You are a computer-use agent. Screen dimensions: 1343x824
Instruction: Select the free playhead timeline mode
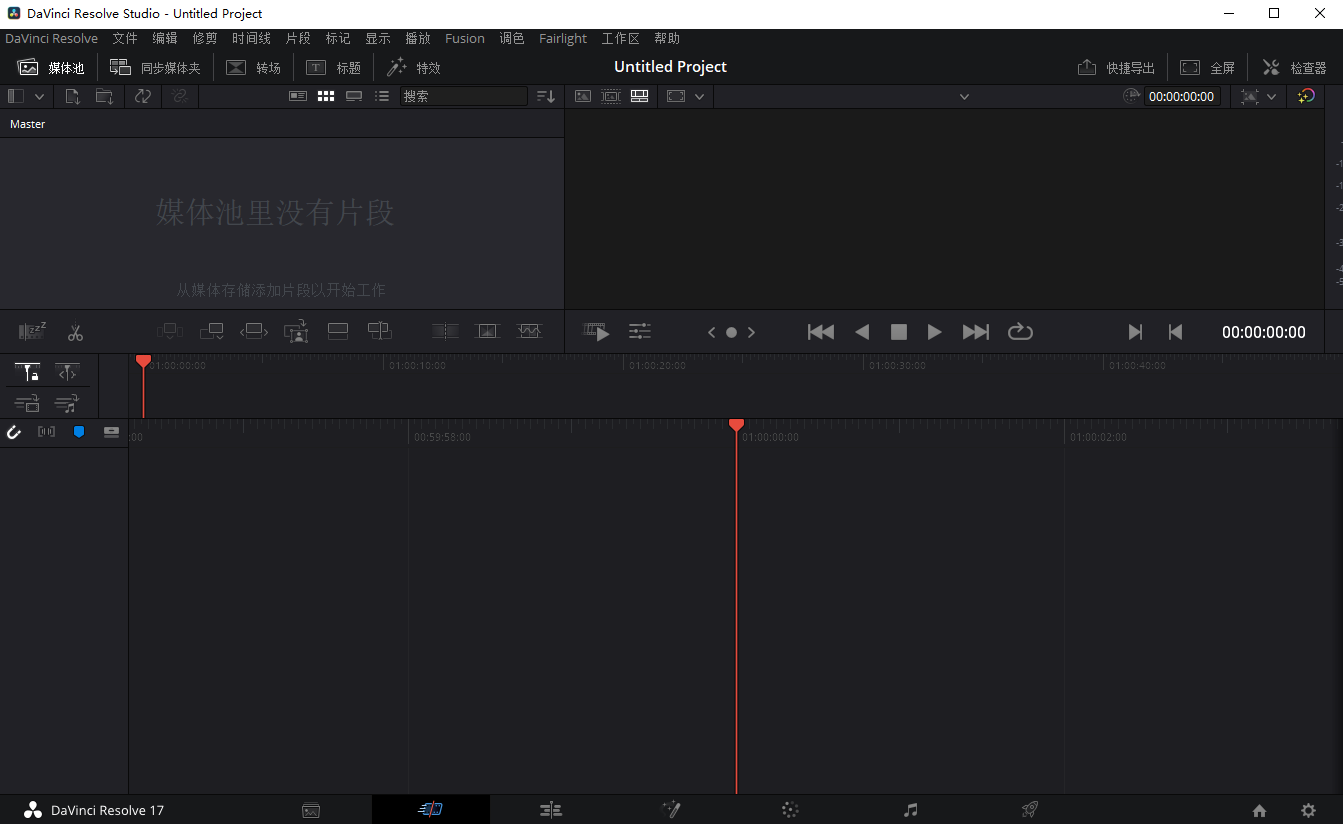(67, 373)
